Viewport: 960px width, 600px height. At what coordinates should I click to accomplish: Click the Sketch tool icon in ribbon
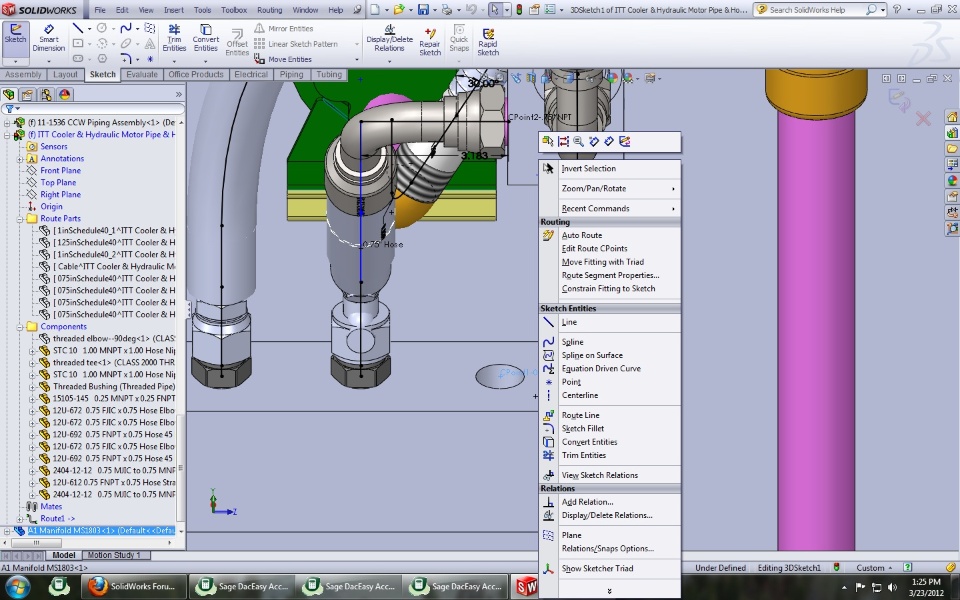coord(15,34)
